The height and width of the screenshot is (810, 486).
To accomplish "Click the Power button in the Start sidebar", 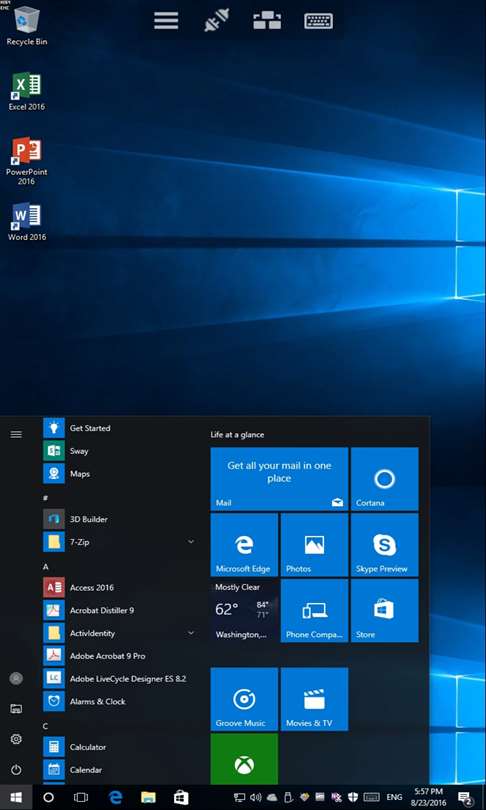I will tap(16, 770).
